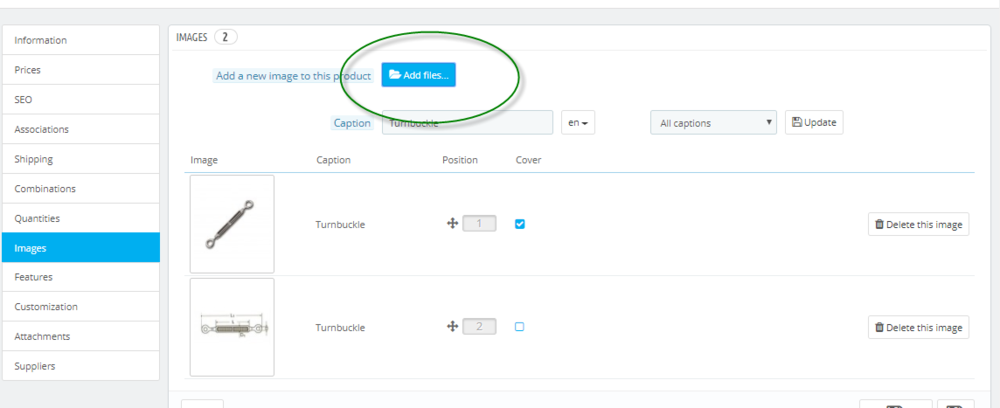Screen dimensions: 1000x408
Task: Go to the Associations tab
Action: click(80, 129)
